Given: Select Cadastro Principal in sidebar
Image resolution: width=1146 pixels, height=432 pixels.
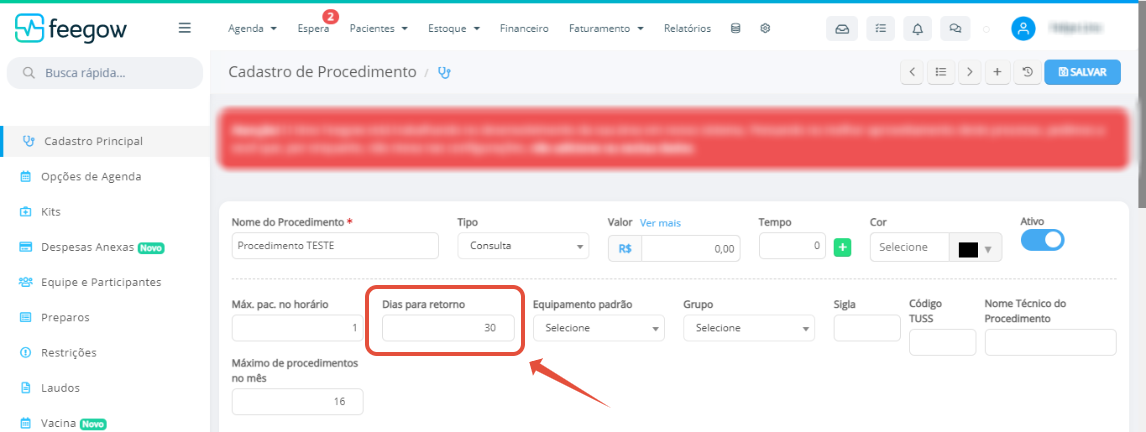Looking at the screenshot, I should [105, 141].
